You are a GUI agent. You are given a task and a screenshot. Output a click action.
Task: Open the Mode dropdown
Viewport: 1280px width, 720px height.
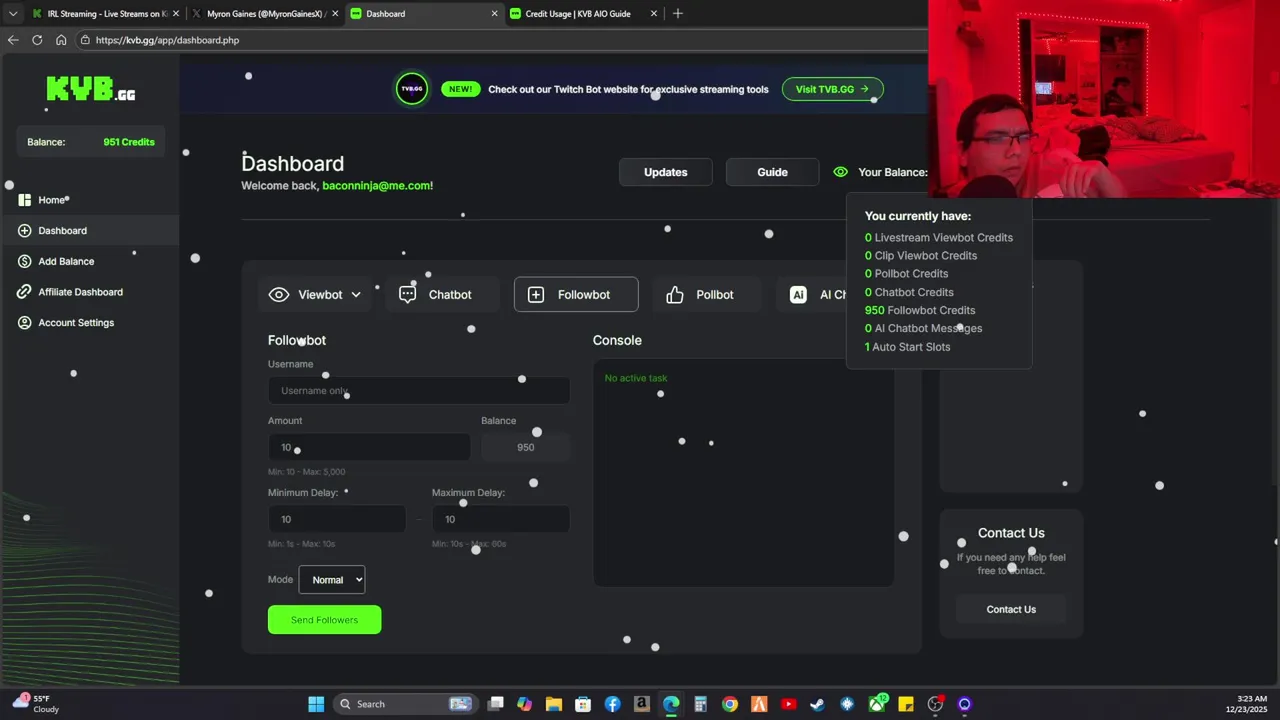coord(332,580)
